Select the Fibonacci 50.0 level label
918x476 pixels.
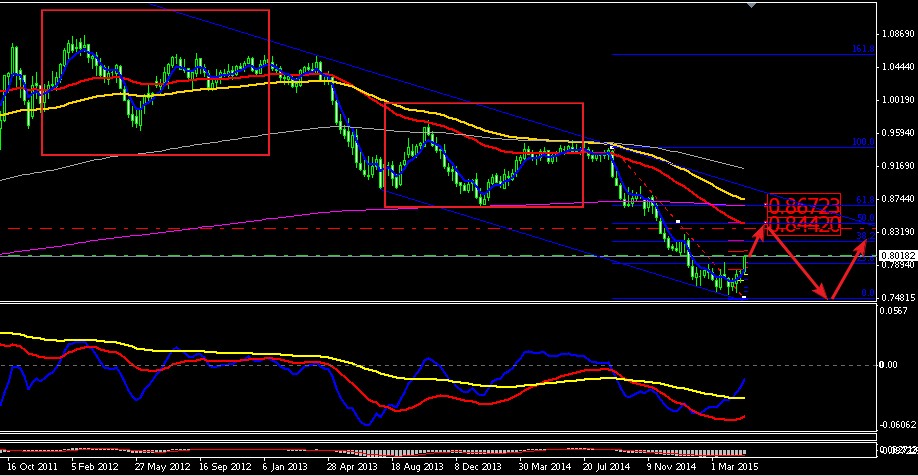tap(865, 218)
